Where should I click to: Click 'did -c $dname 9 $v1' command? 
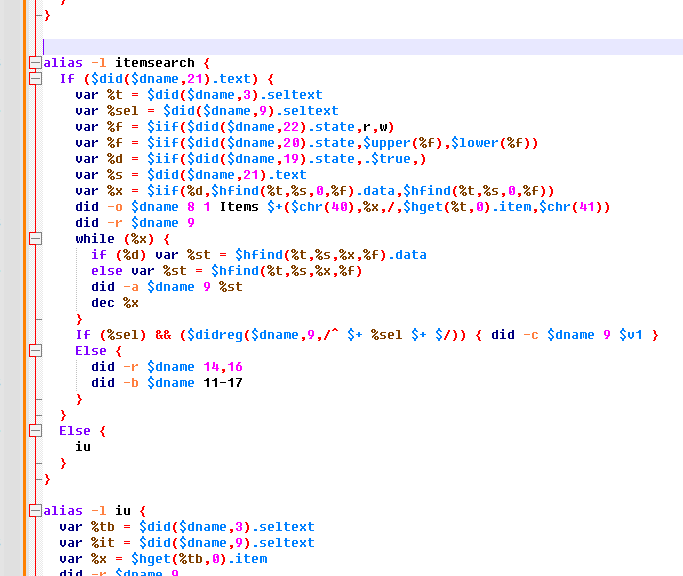tap(567, 335)
